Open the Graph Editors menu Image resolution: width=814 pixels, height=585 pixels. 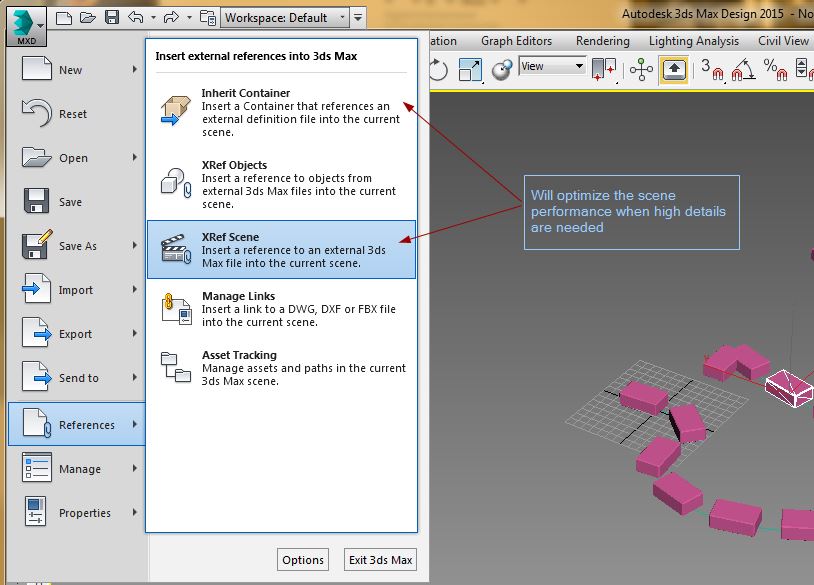point(516,41)
